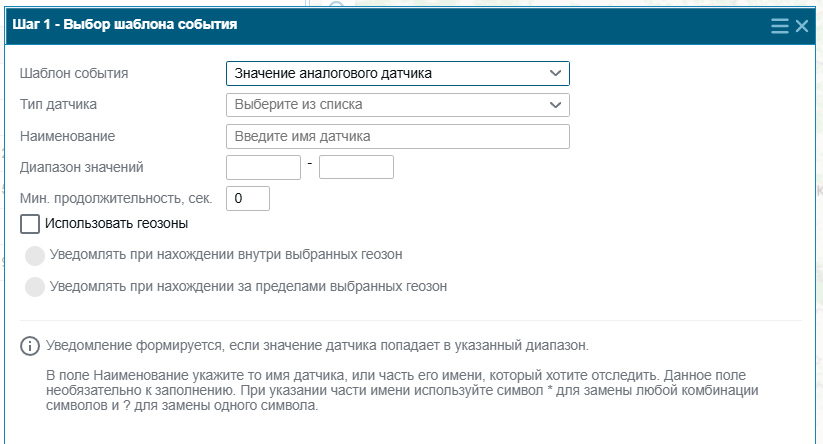Click the Использовать геозоны label text

coord(117,224)
